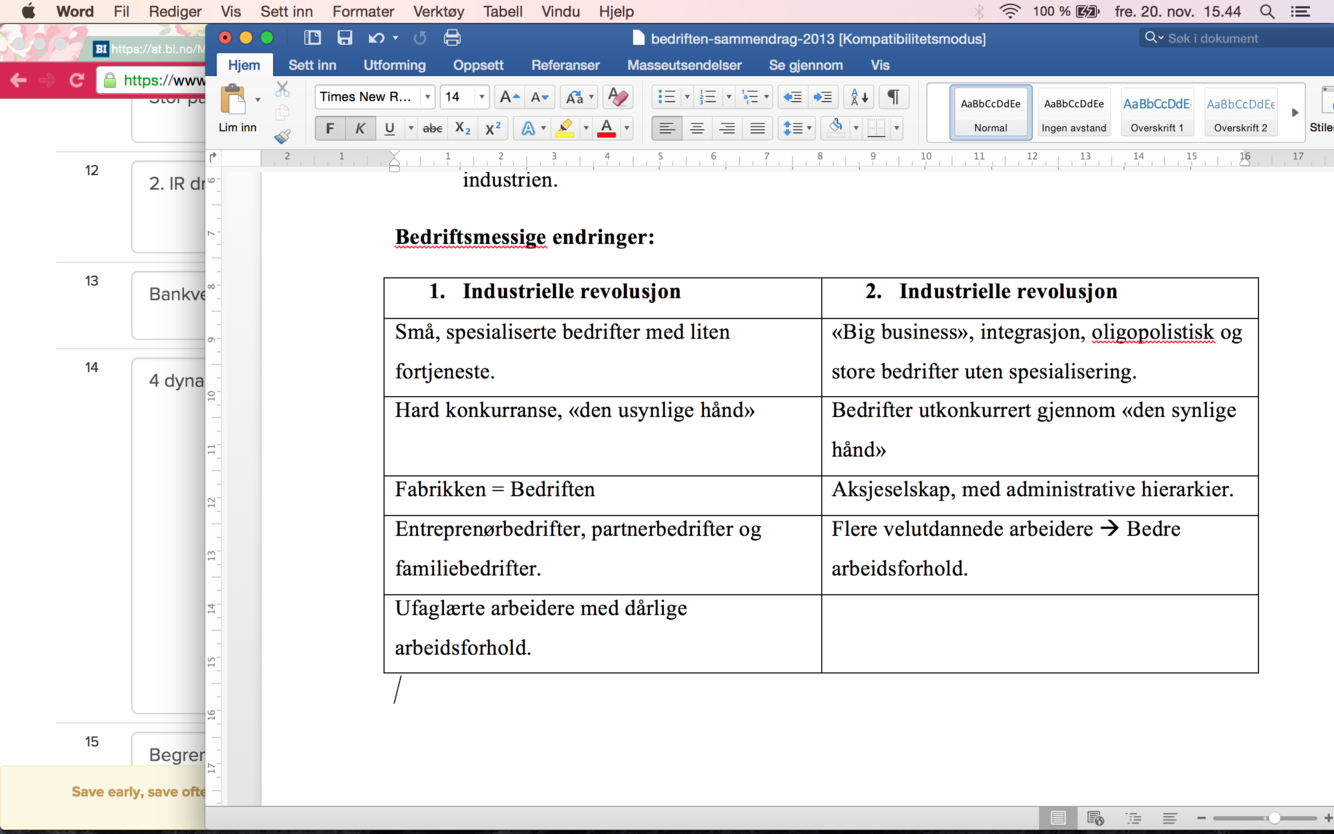Open the Masseutsendelser ribbon tab

click(x=684, y=65)
